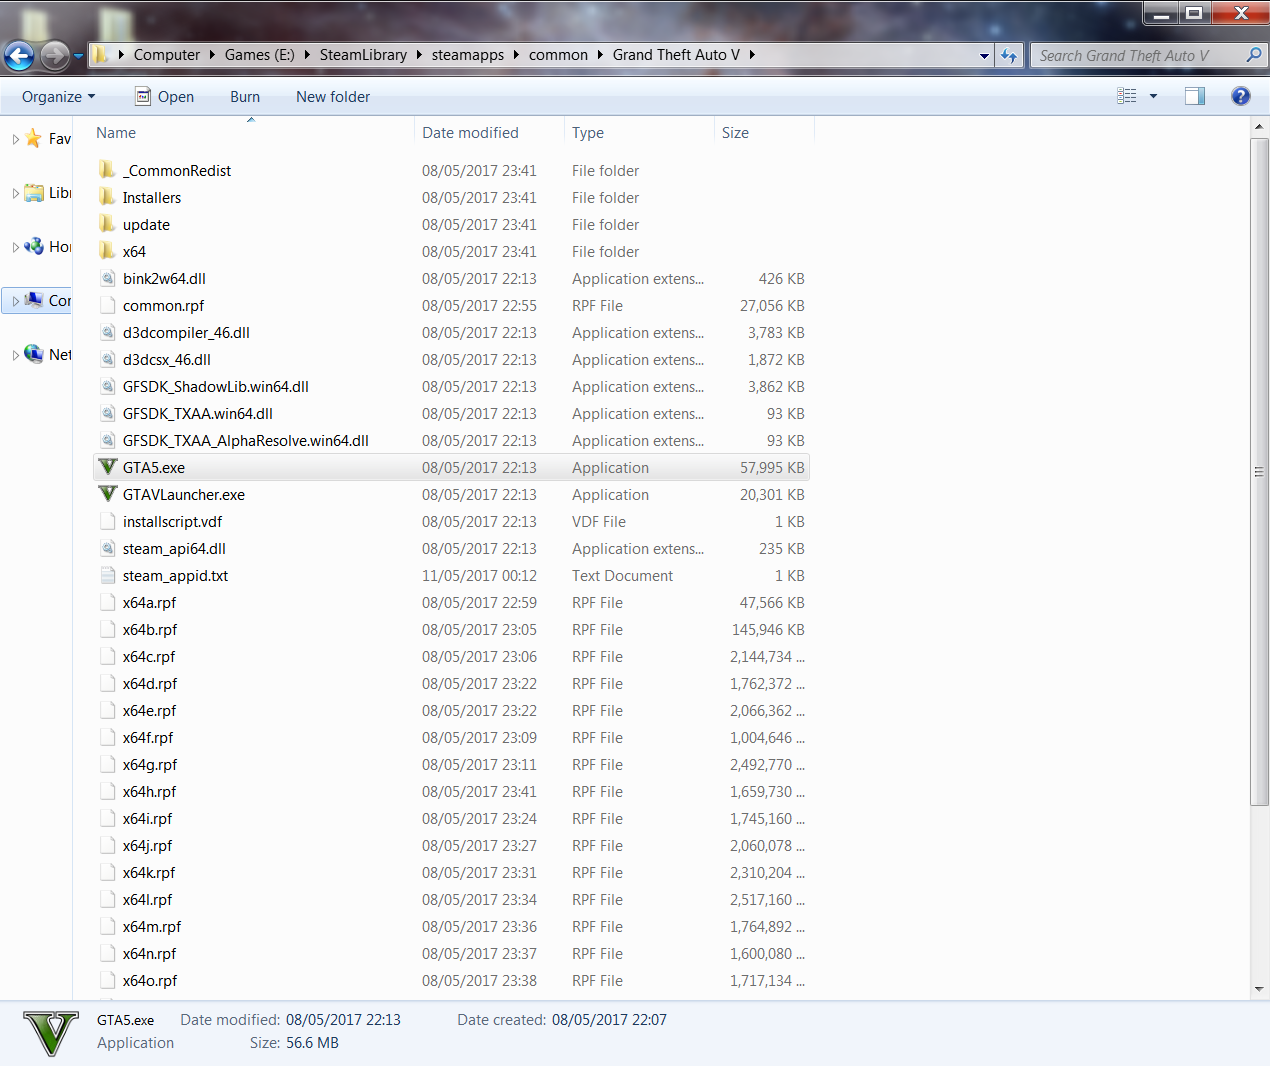Screen dimensions: 1270x1066
Task: Click the Forward navigation arrow
Action: coord(55,56)
